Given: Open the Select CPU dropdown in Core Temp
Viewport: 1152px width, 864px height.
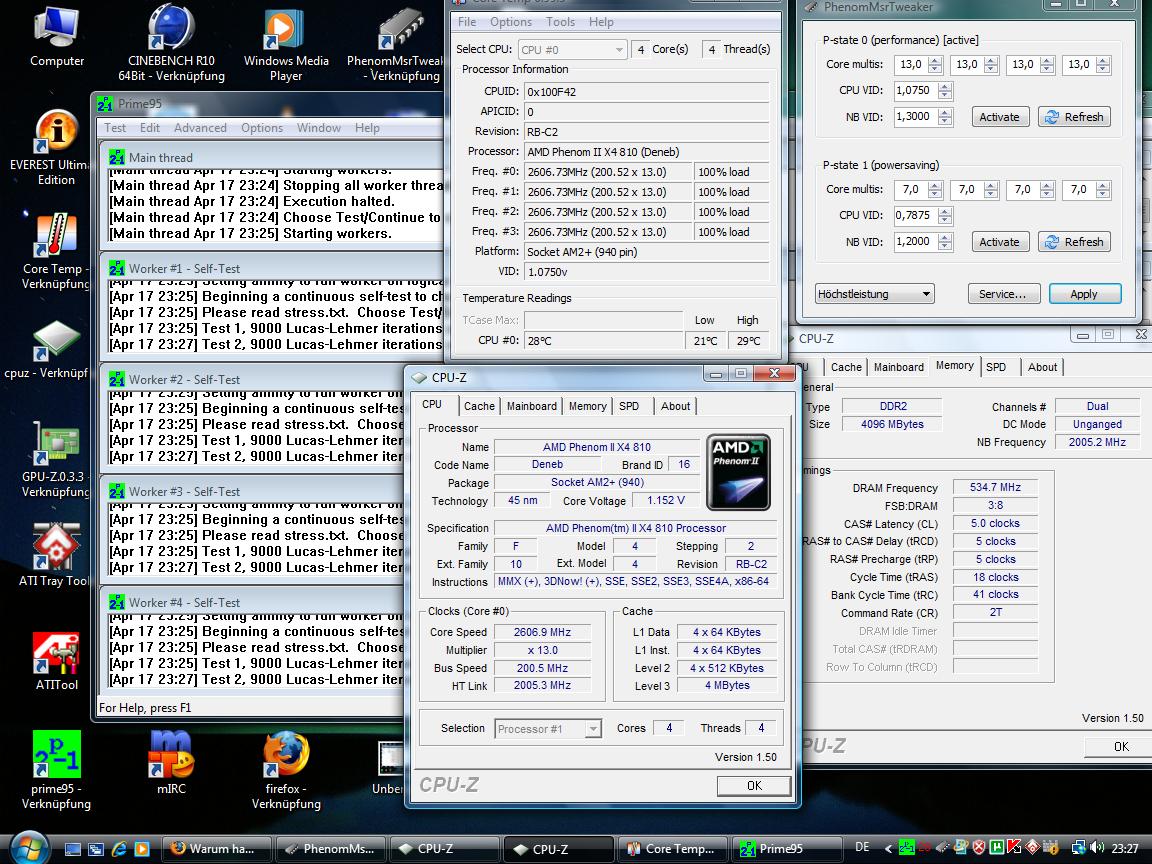Looking at the screenshot, I should click(572, 50).
